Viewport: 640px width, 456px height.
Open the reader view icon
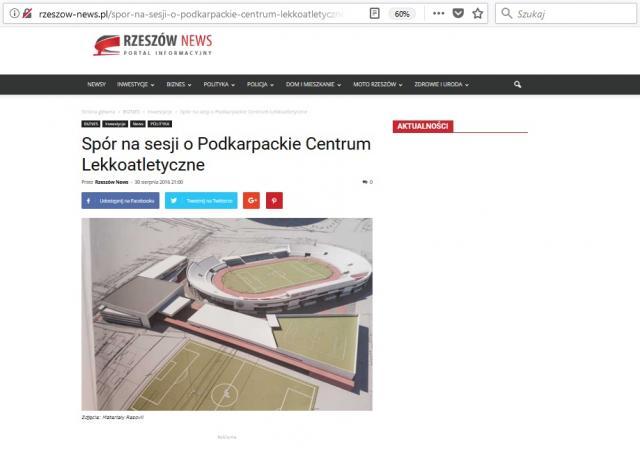pos(374,13)
